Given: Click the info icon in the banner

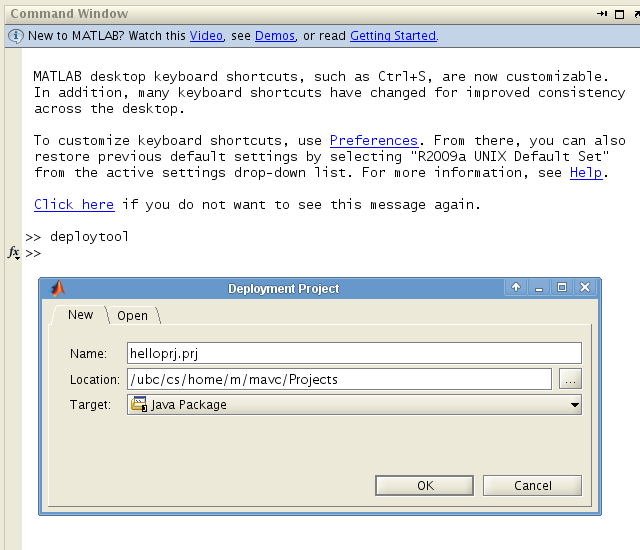Looking at the screenshot, I should [16, 36].
